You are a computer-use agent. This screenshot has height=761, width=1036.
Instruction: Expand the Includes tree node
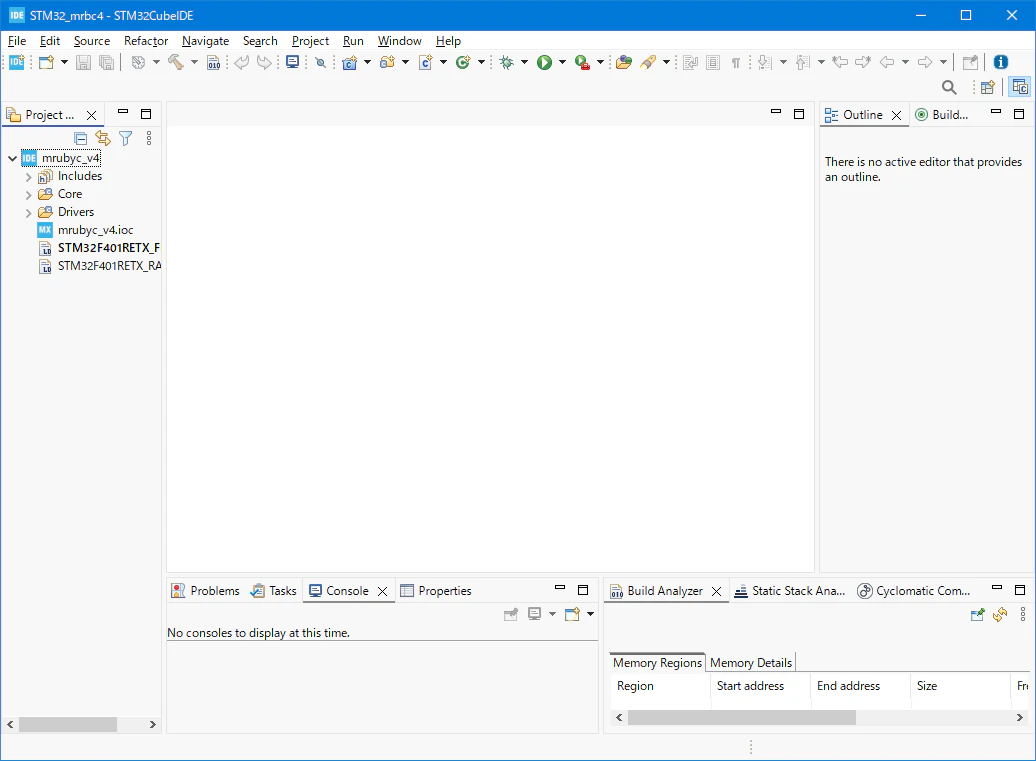(x=28, y=177)
